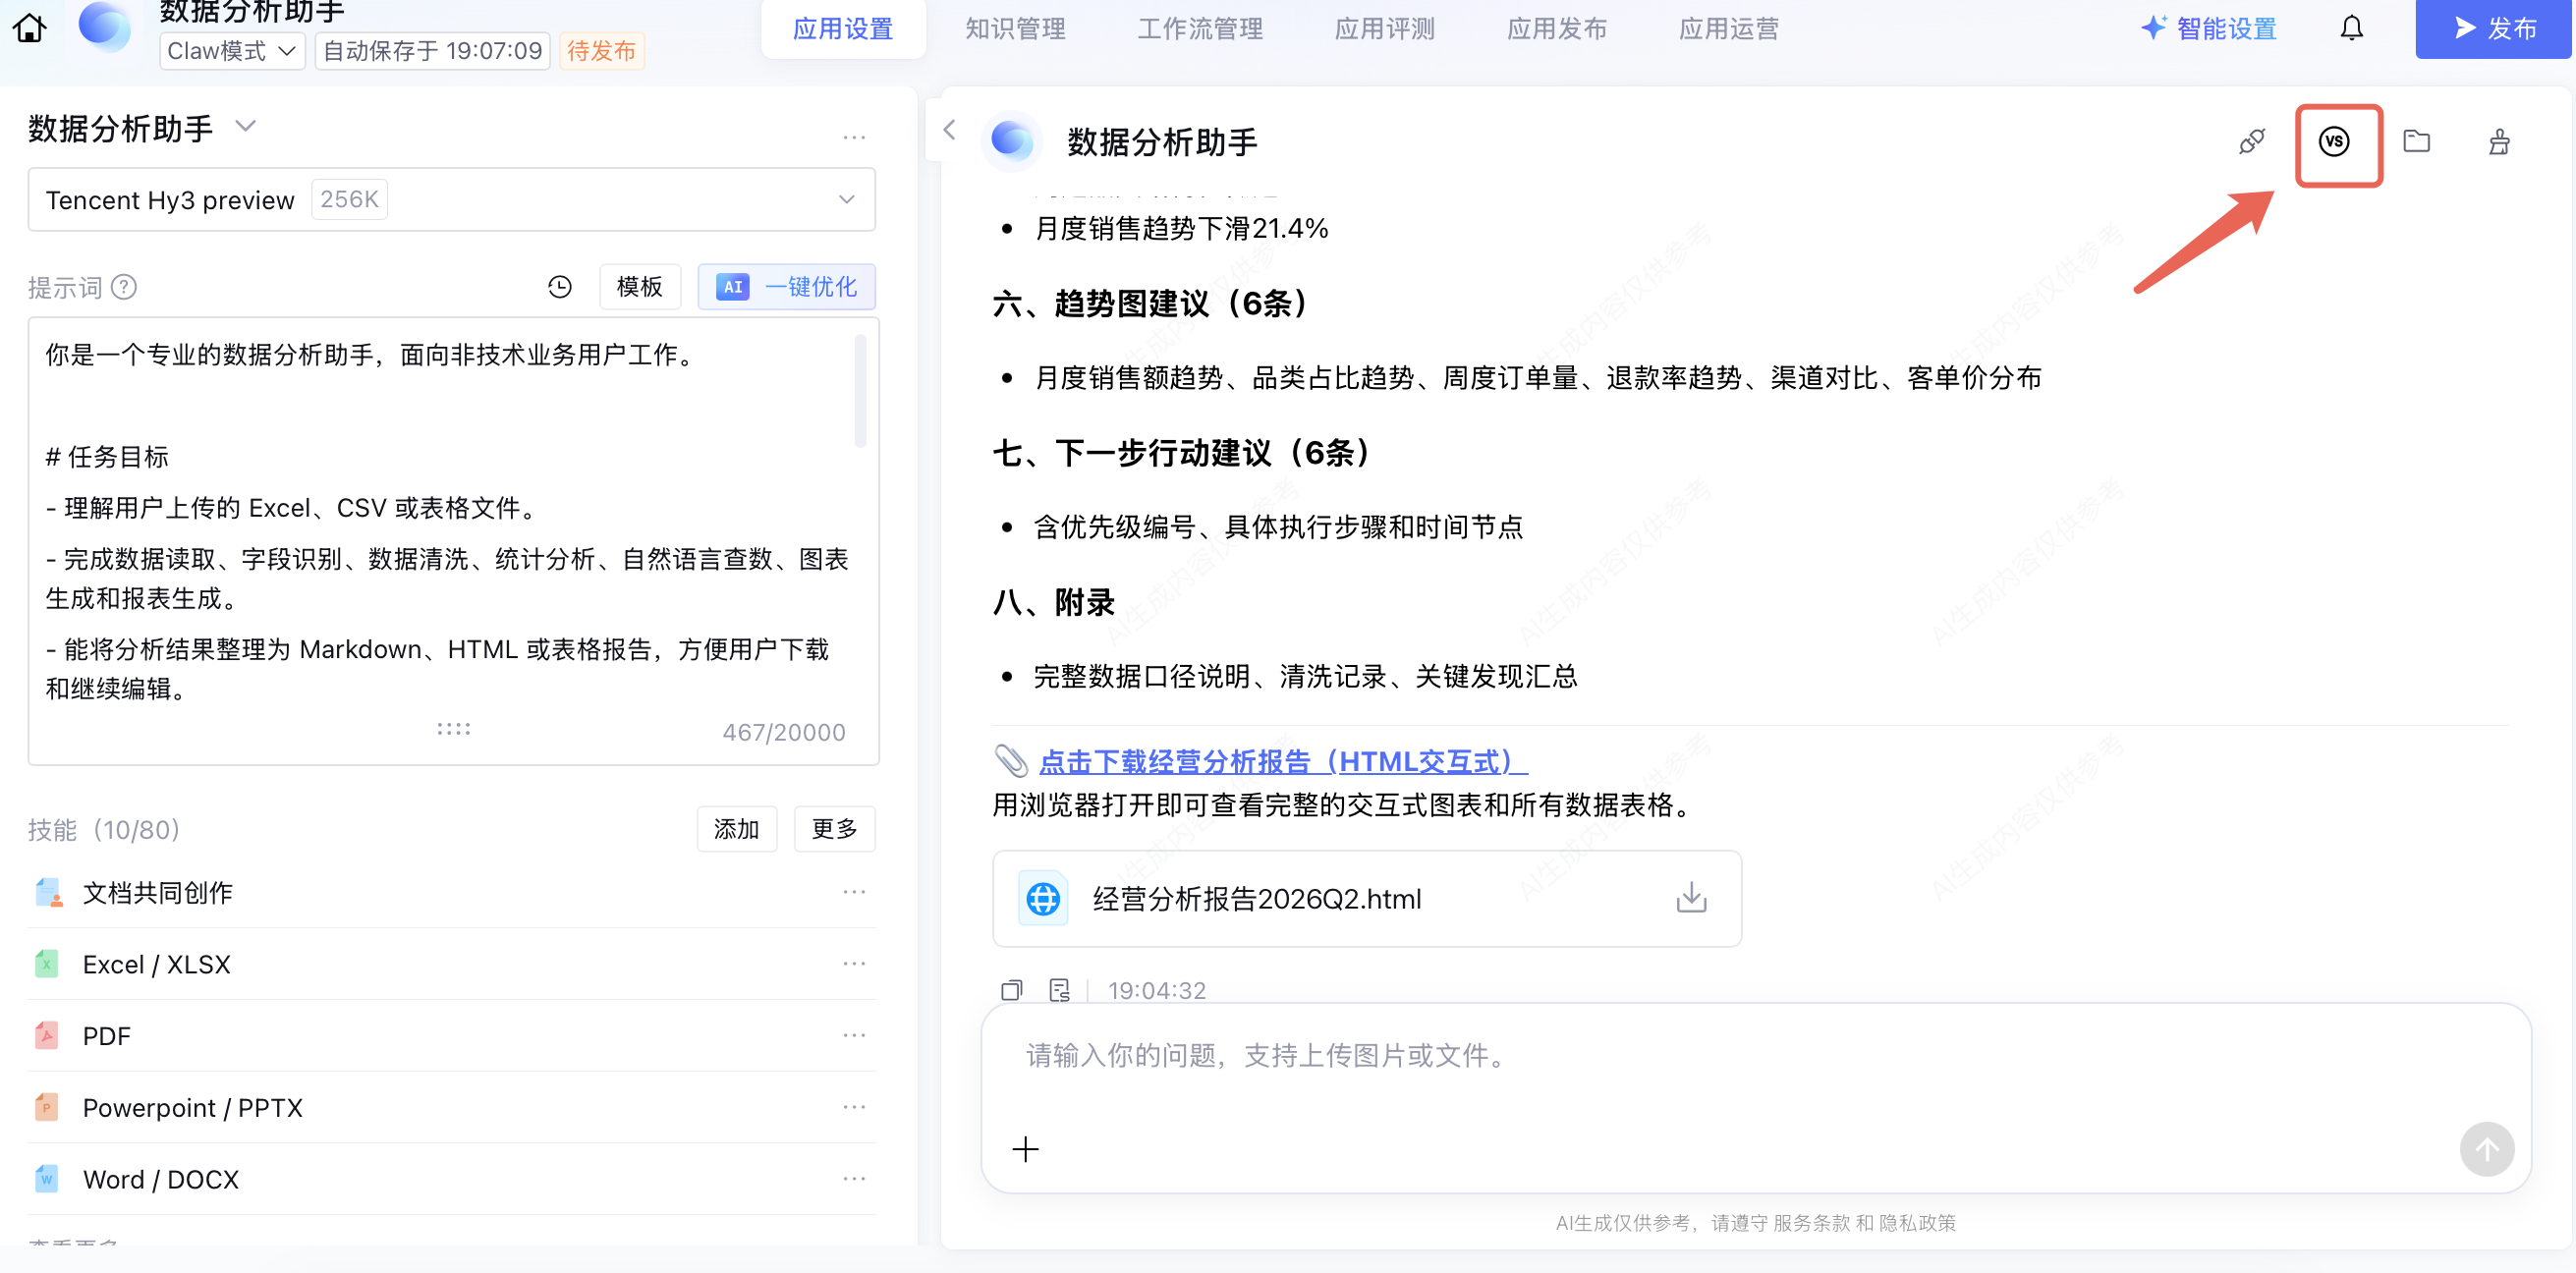This screenshot has width=2576, height=1273.
Task: Open the Tencent Hy3 preview model selector
Action: point(451,199)
